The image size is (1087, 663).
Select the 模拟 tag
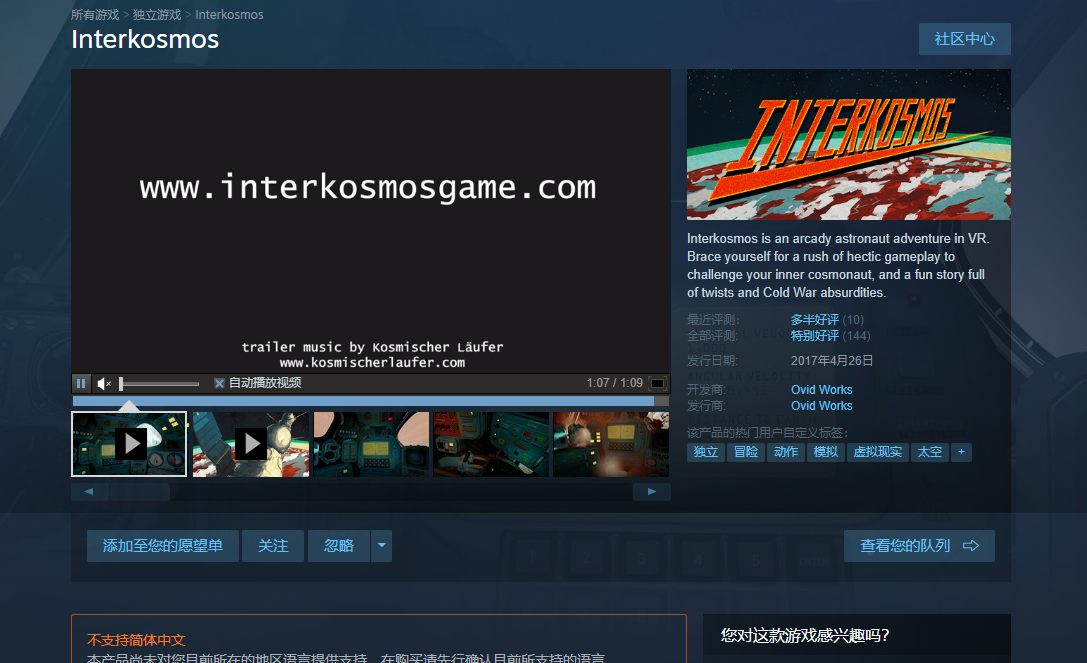826,452
